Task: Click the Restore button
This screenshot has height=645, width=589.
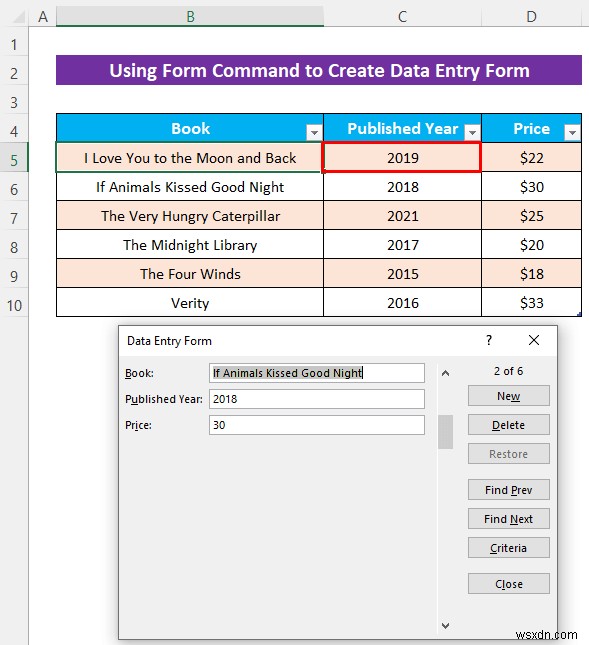Action: point(508,454)
